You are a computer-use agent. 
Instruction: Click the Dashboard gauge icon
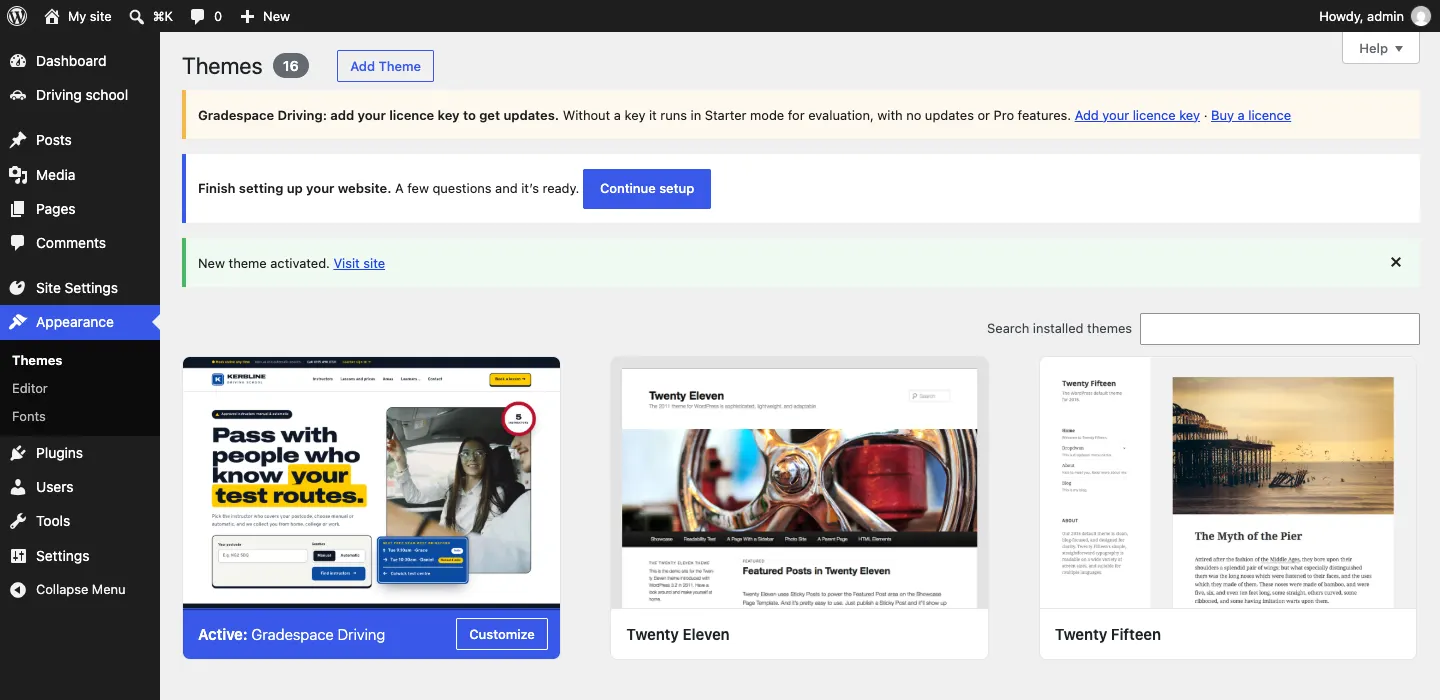(x=18, y=61)
